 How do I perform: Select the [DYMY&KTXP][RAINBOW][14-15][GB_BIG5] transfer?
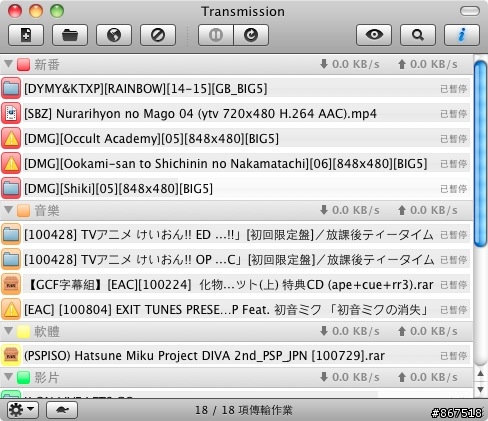tap(235, 88)
